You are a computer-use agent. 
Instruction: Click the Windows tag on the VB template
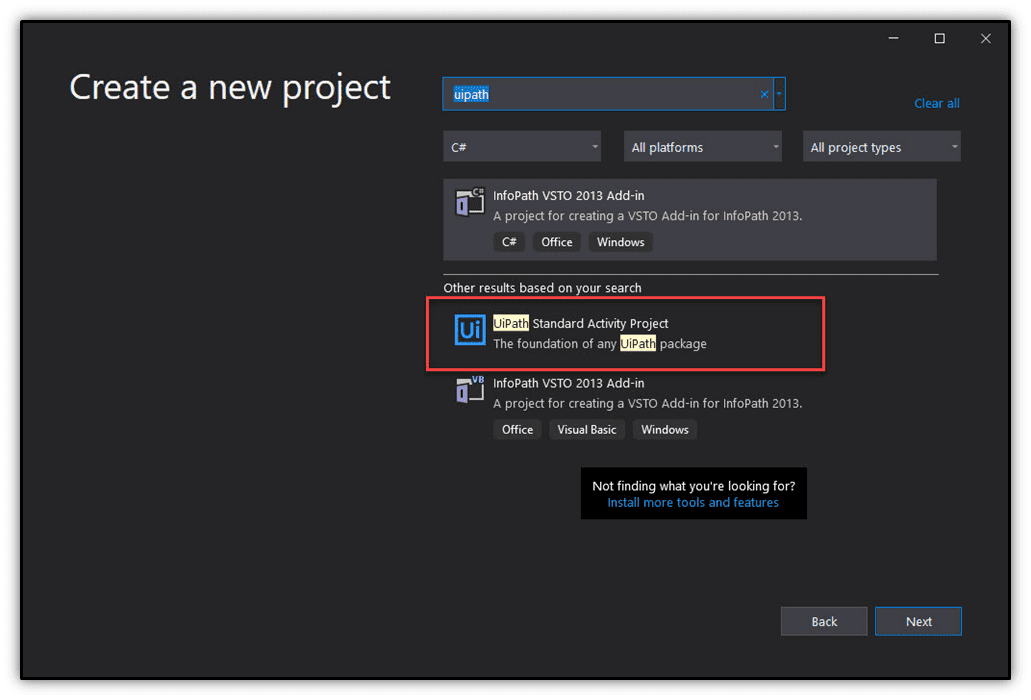pyautogui.click(x=664, y=429)
